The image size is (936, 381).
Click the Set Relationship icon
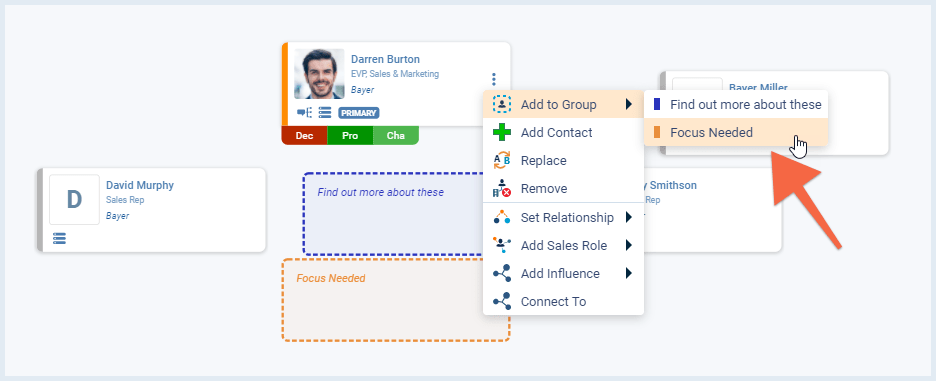502,217
